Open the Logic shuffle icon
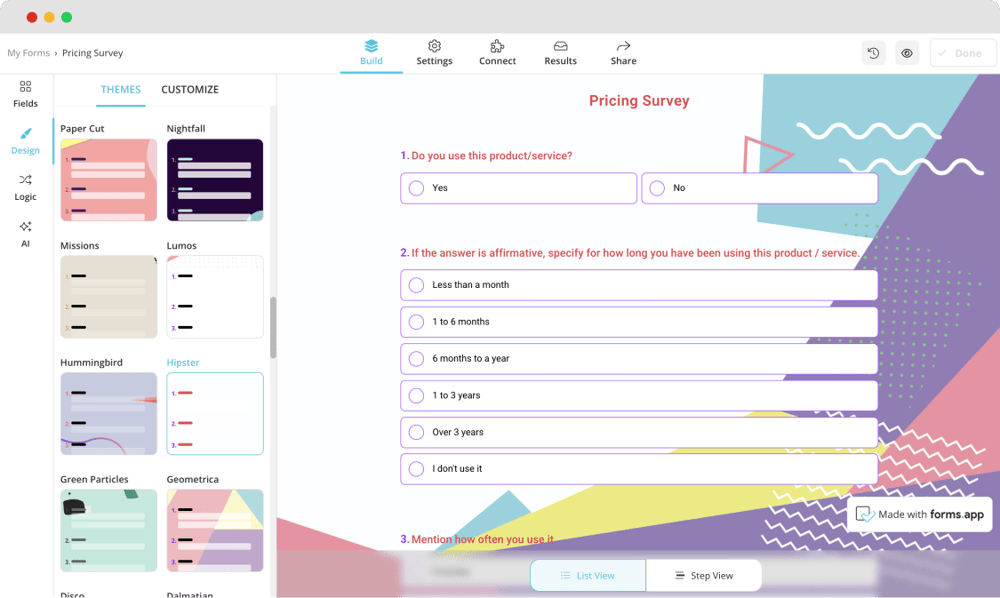The image size is (1000, 598). click(x=25, y=180)
